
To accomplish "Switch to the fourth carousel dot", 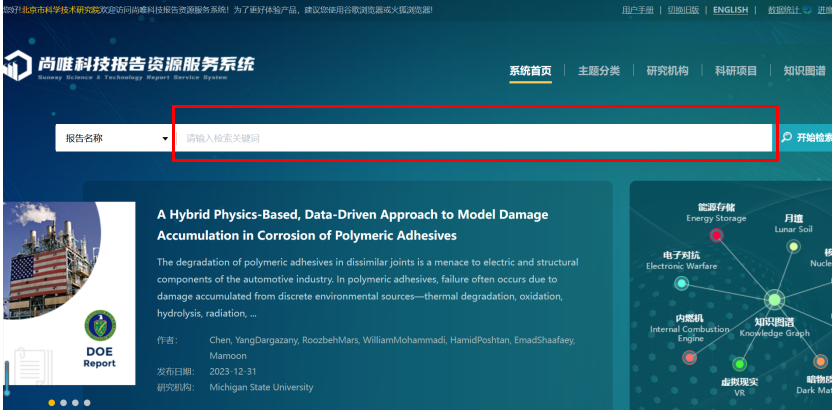I will click(x=87, y=403).
